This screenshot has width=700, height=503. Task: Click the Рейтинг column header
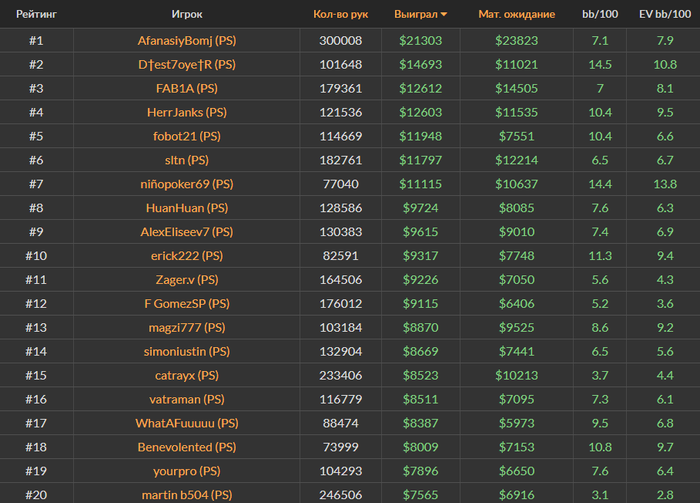[36, 14]
